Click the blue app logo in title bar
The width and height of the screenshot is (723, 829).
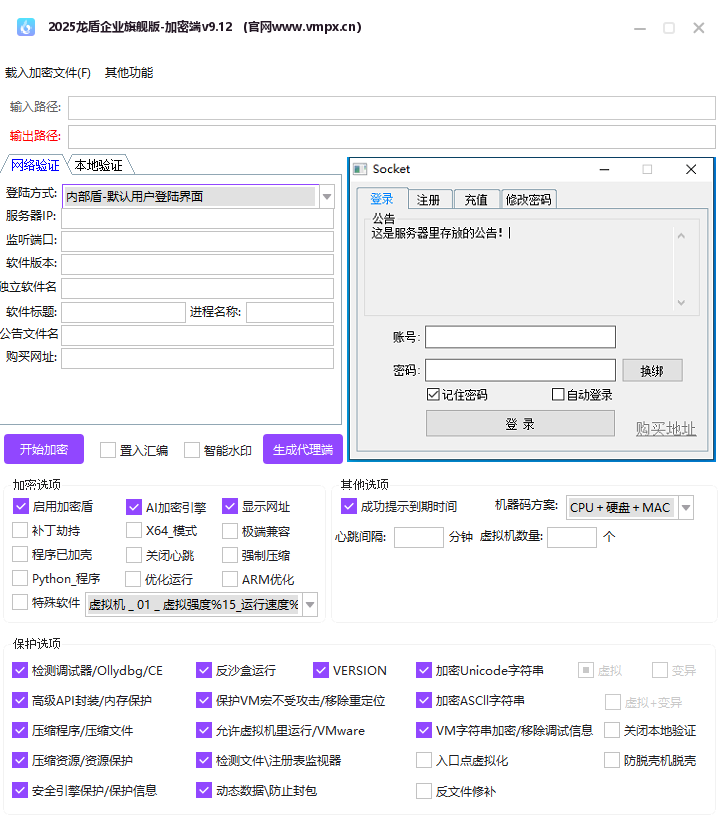[26, 27]
